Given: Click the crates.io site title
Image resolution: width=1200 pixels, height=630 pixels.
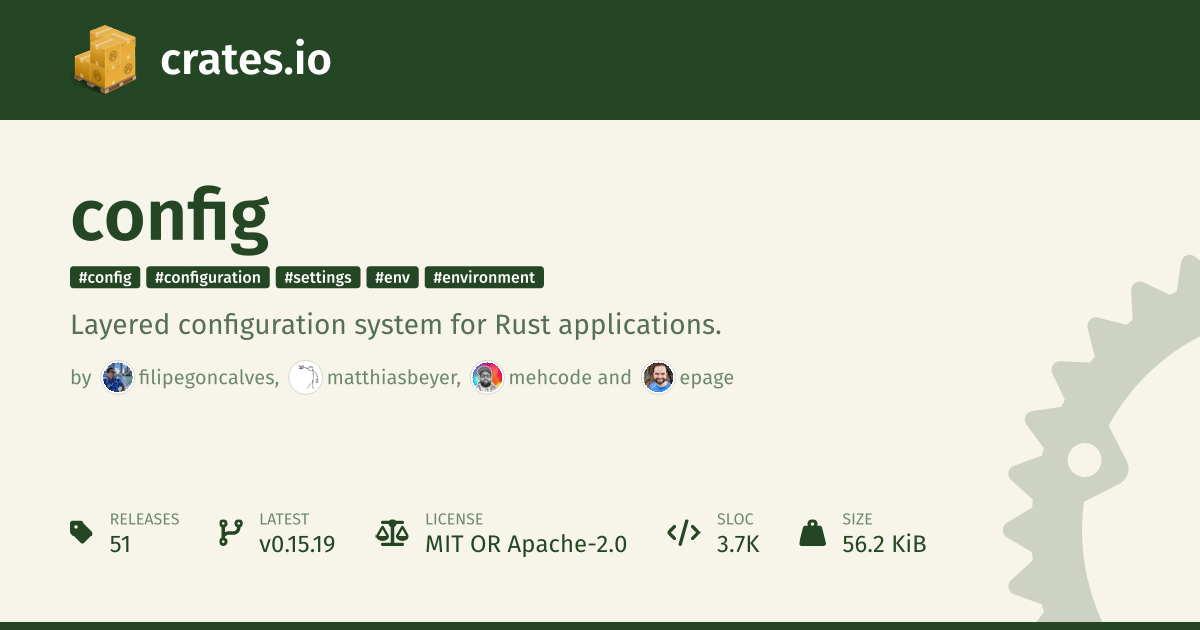Looking at the screenshot, I should tap(245, 60).
